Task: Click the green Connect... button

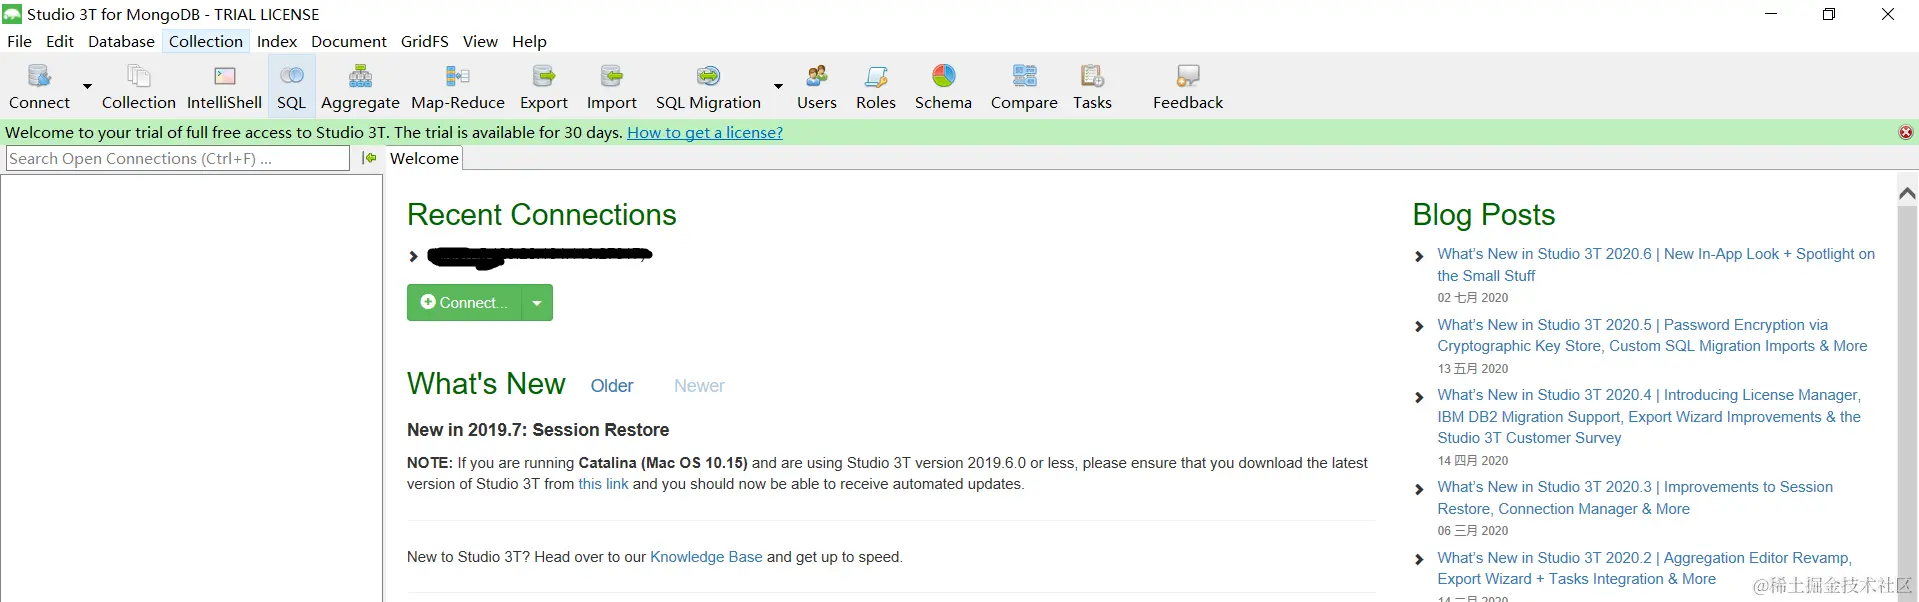Action: tap(465, 303)
